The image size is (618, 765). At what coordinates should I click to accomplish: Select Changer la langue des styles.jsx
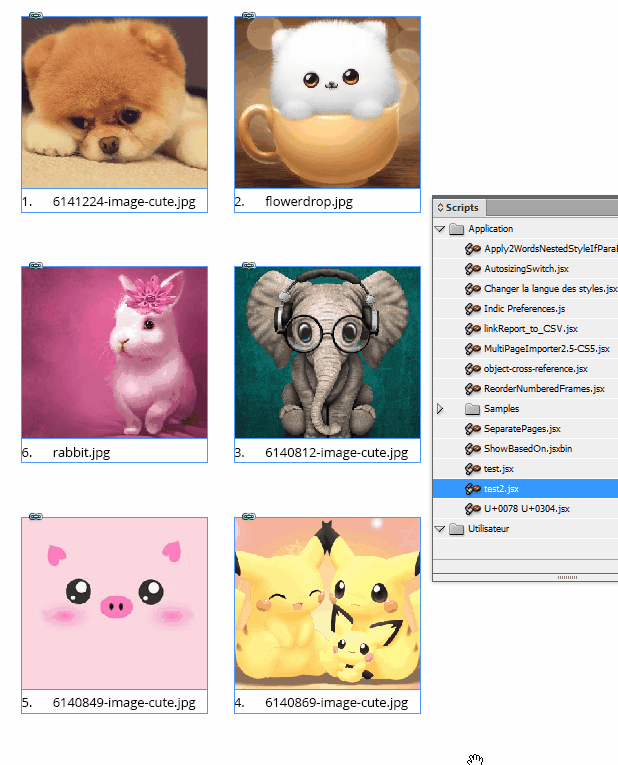tap(551, 289)
